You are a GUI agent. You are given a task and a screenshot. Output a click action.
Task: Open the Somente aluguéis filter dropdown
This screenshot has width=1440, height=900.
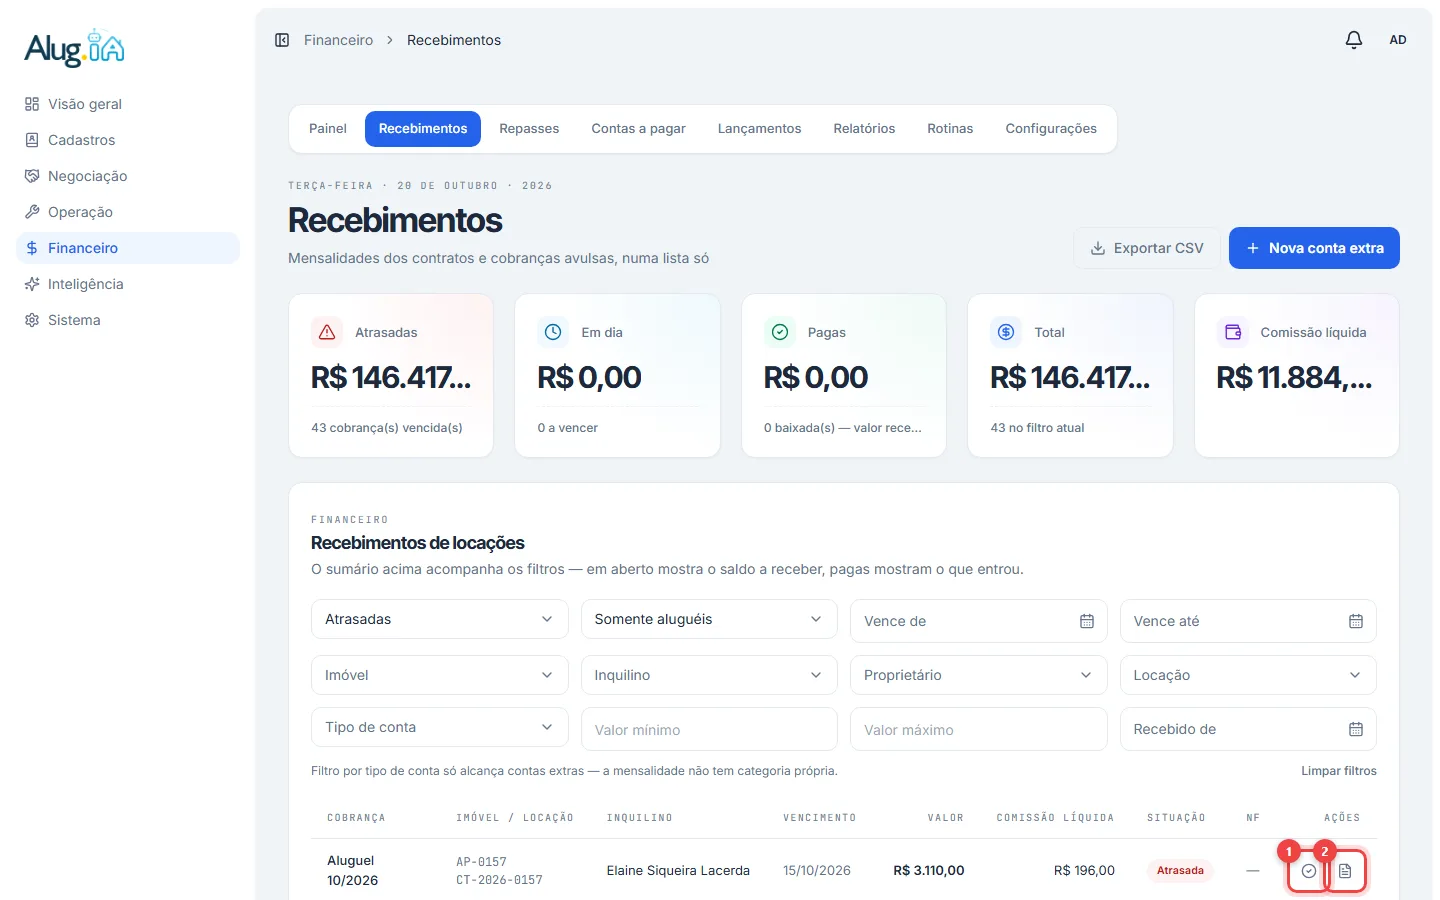tap(709, 619)
